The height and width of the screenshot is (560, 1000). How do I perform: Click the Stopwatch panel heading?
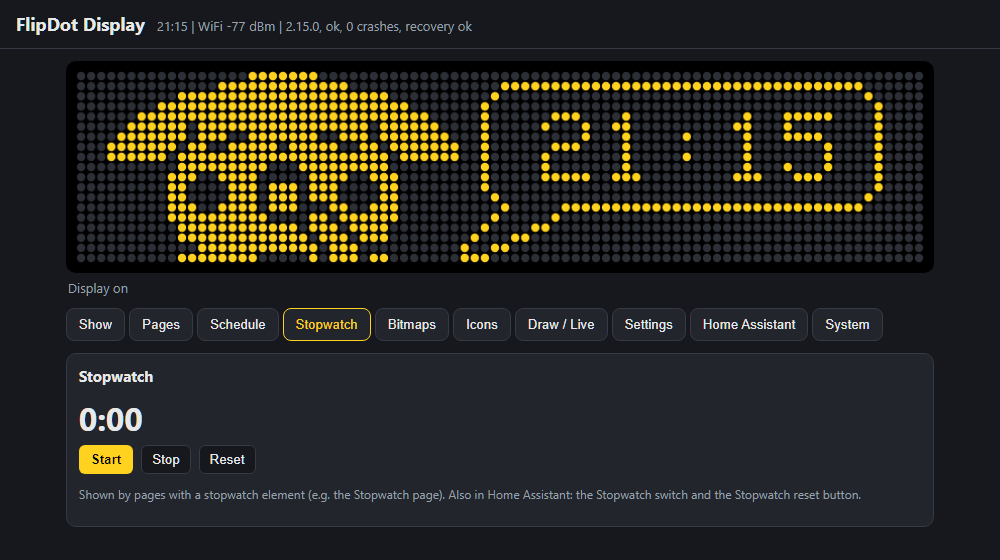pos(116,377)
